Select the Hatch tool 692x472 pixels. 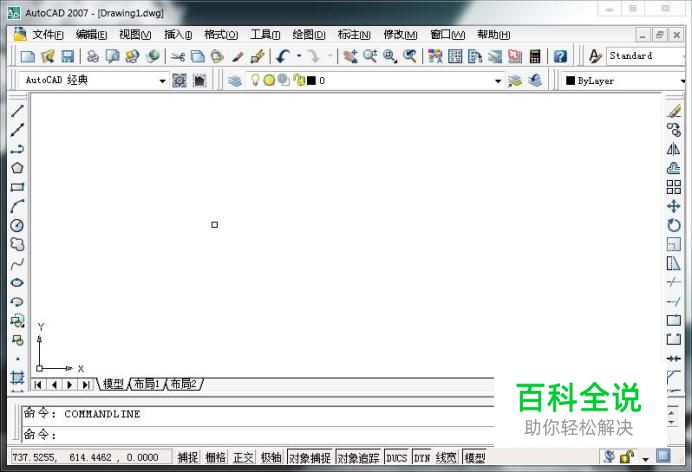pyautogui.click(x=17, y=378)
